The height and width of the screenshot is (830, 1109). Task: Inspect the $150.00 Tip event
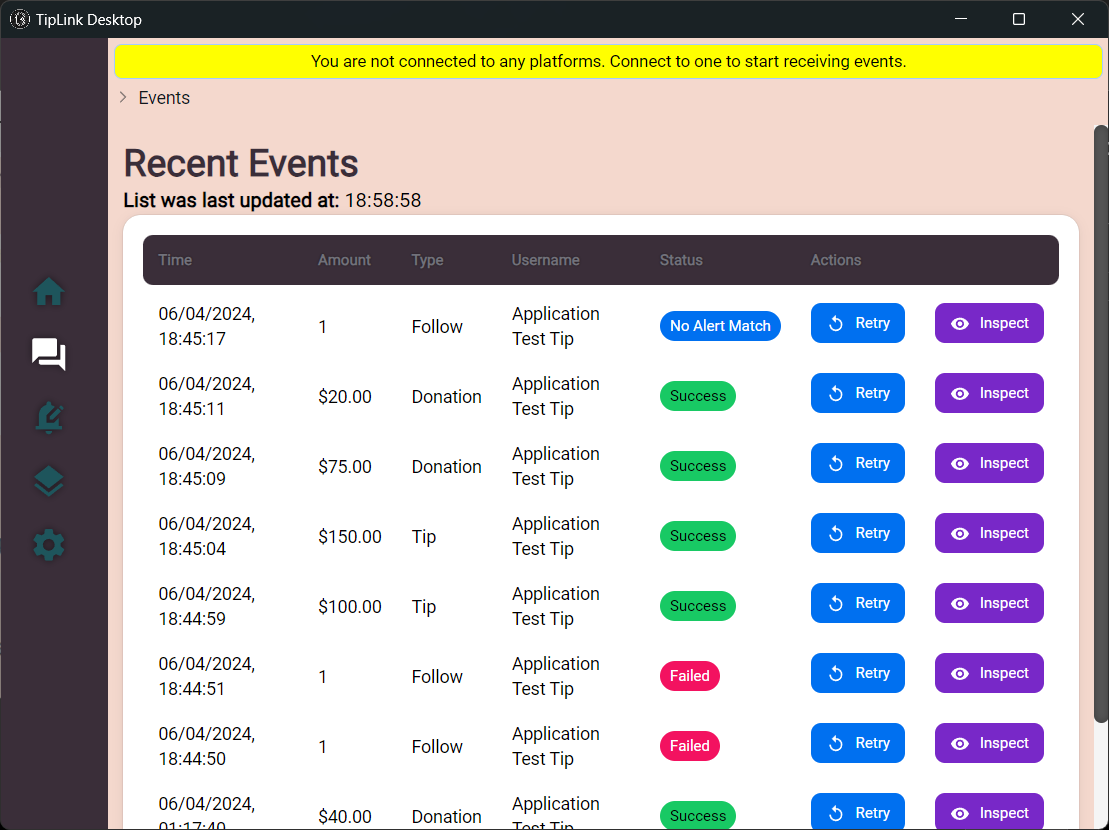(x=988, y=533)
